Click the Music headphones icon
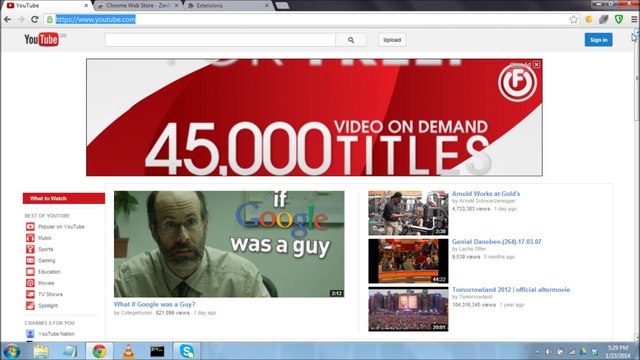 [30, 238]
